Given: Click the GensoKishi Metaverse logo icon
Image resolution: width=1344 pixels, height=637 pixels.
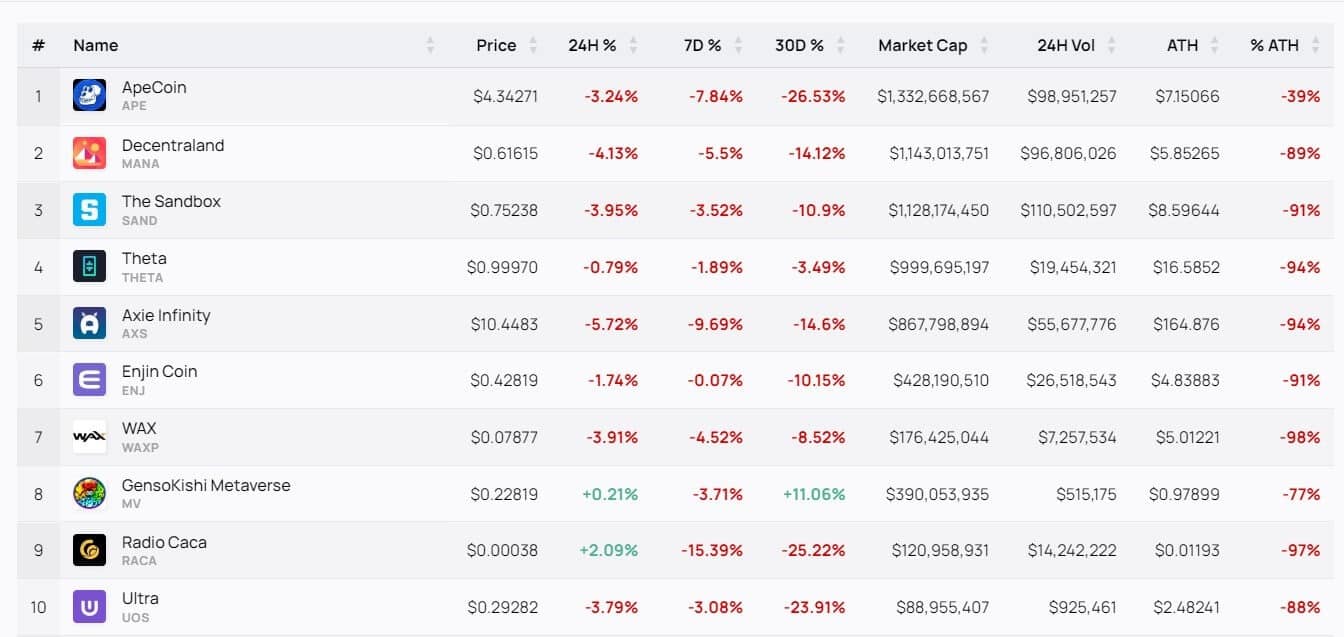Looking at the screenshot, I should 89,493.
